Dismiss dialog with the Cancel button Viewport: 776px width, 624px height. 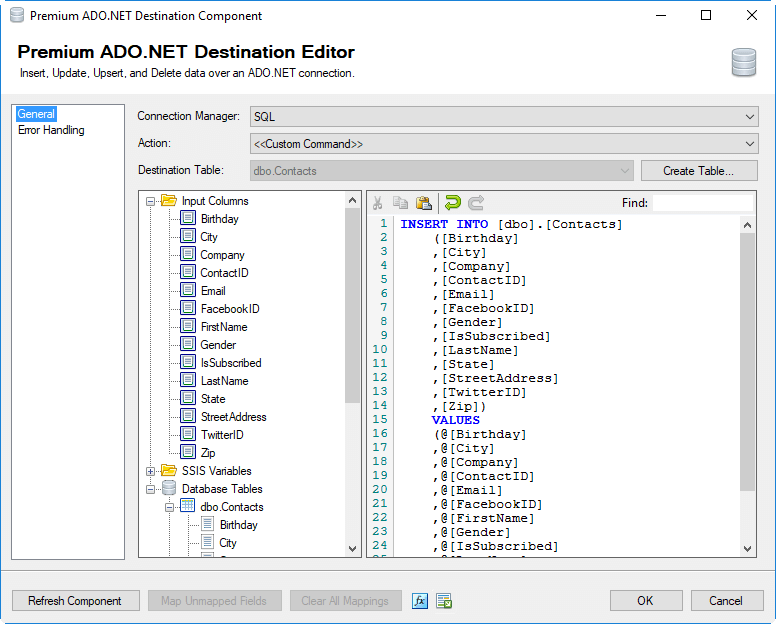click(727, 601)
